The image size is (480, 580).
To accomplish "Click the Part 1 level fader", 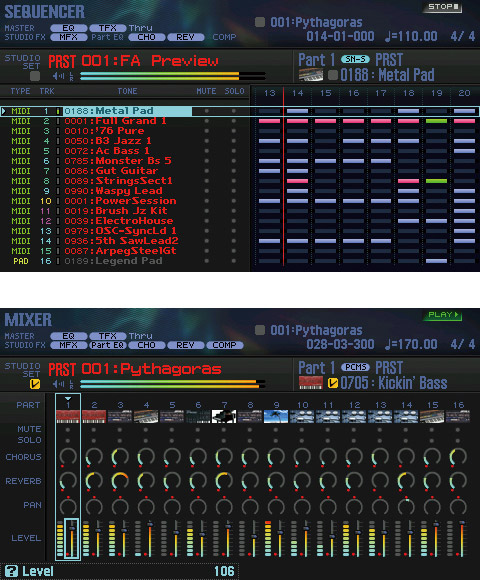I will point(72,538).
